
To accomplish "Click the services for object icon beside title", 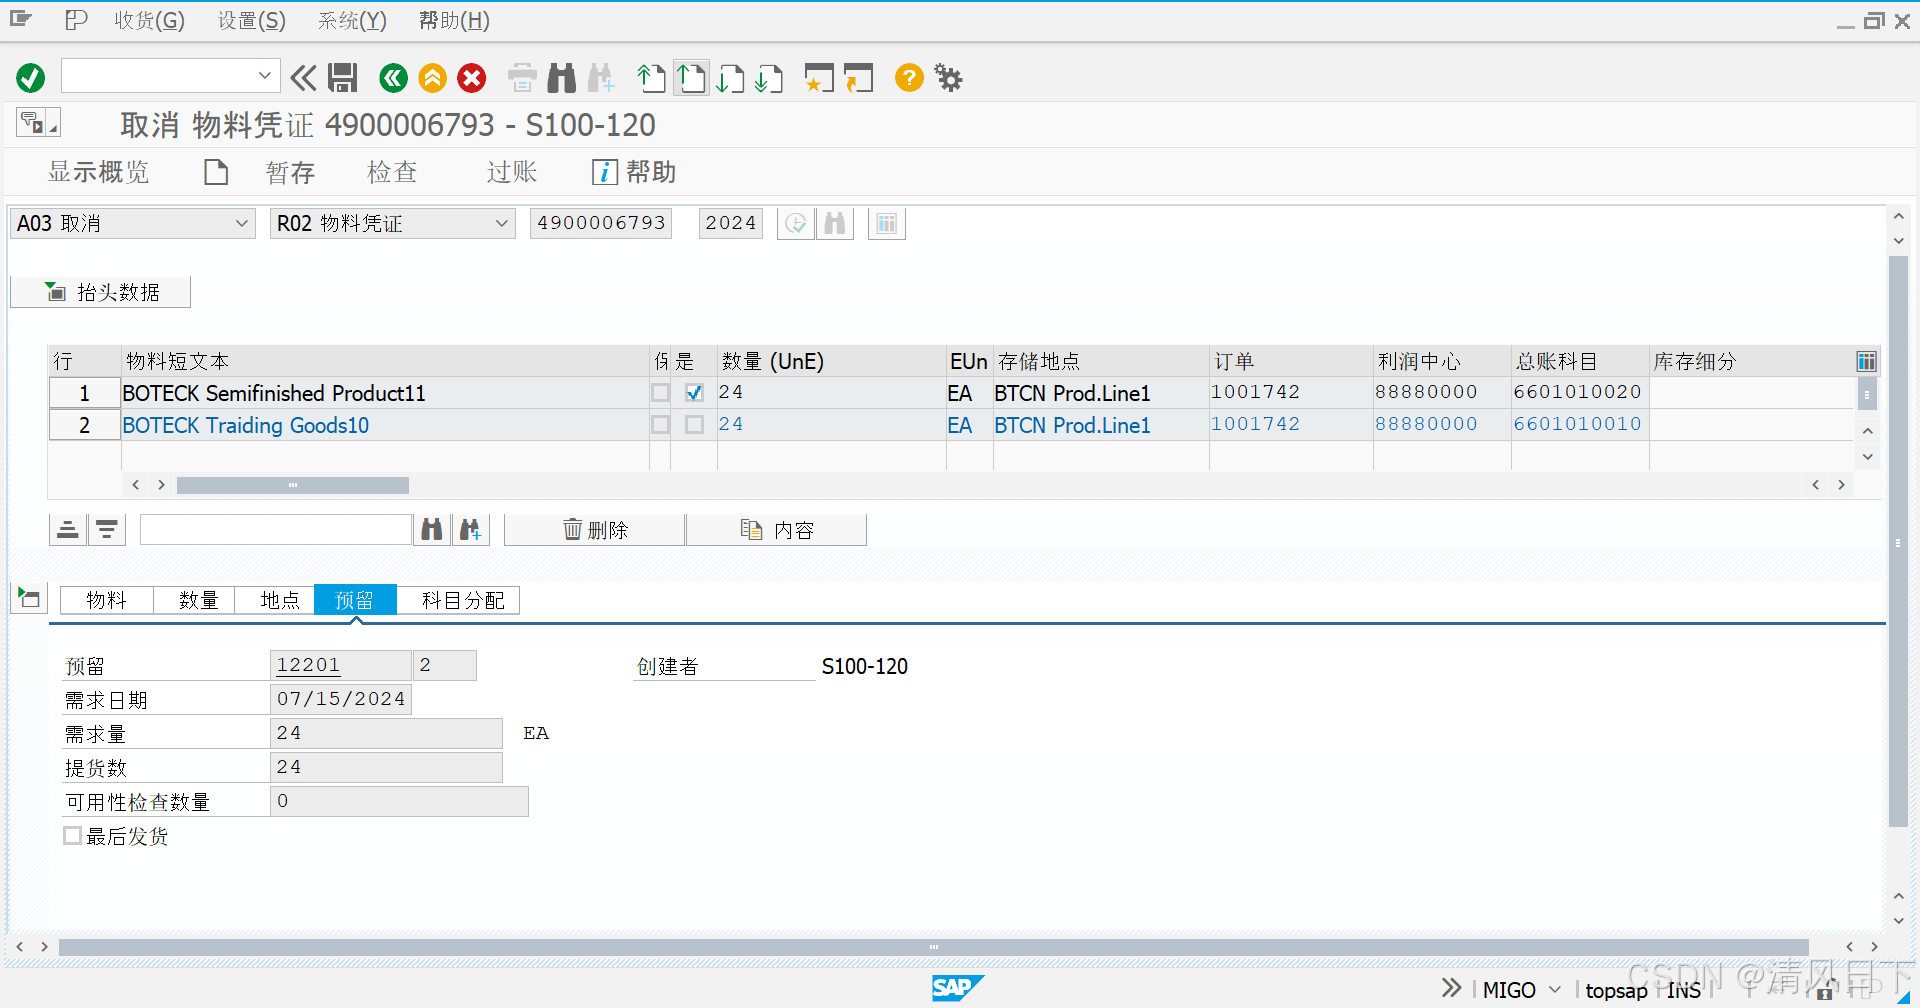I will coord(38,123).
